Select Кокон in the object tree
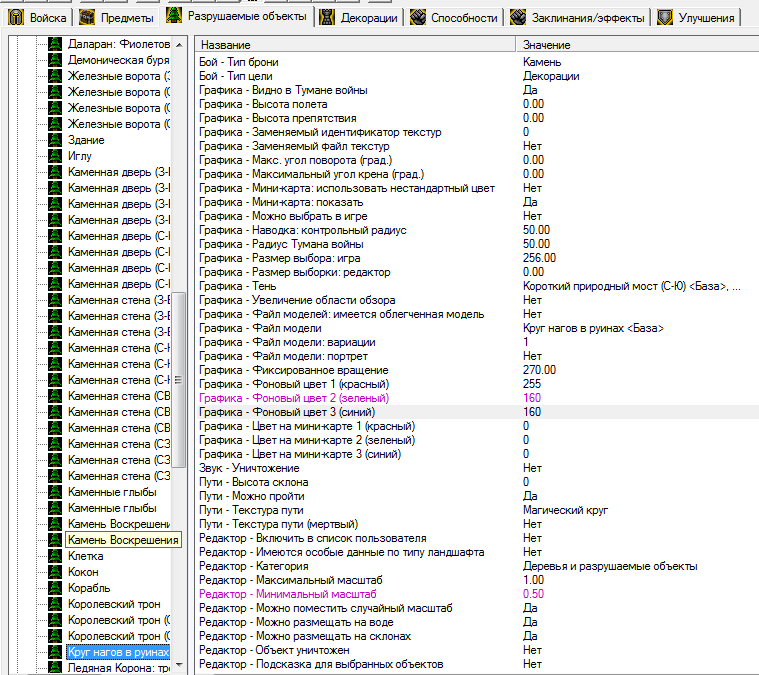The width and height of the screenshot is (759, 675). coord(83,572)
